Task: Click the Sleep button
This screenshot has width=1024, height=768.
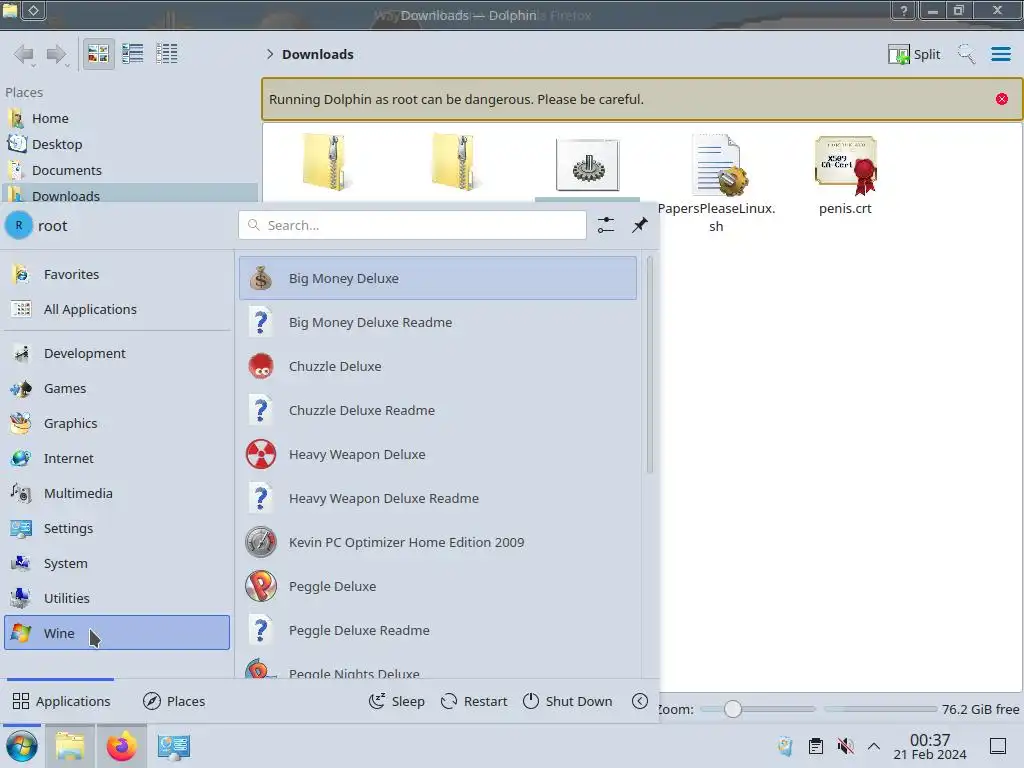Action: (397, 701)
